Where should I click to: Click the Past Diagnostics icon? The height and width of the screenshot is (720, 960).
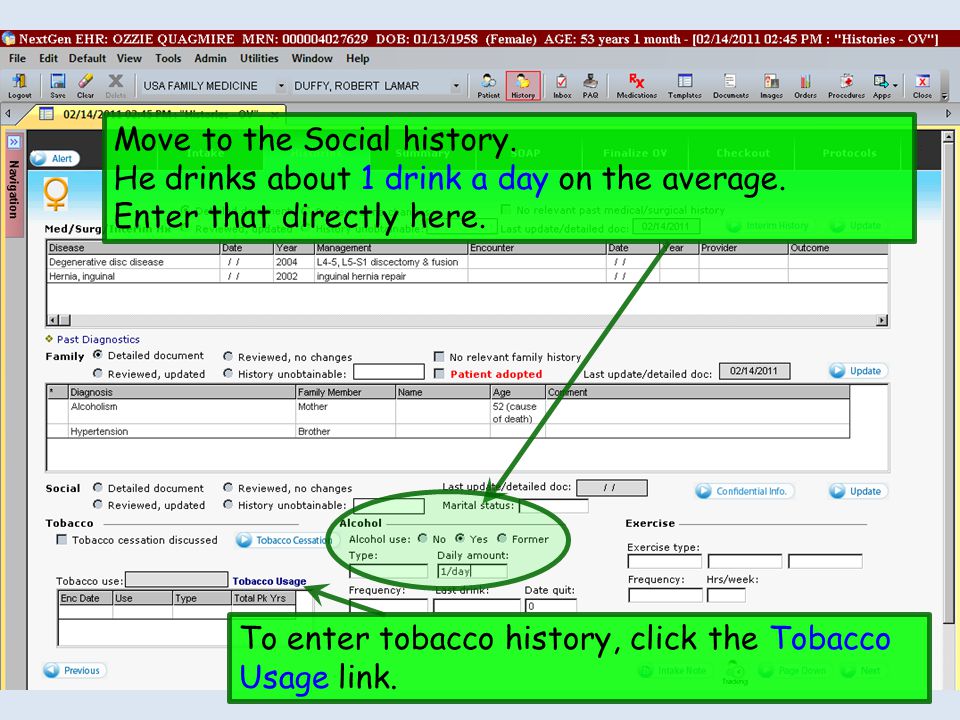(49, 339)
